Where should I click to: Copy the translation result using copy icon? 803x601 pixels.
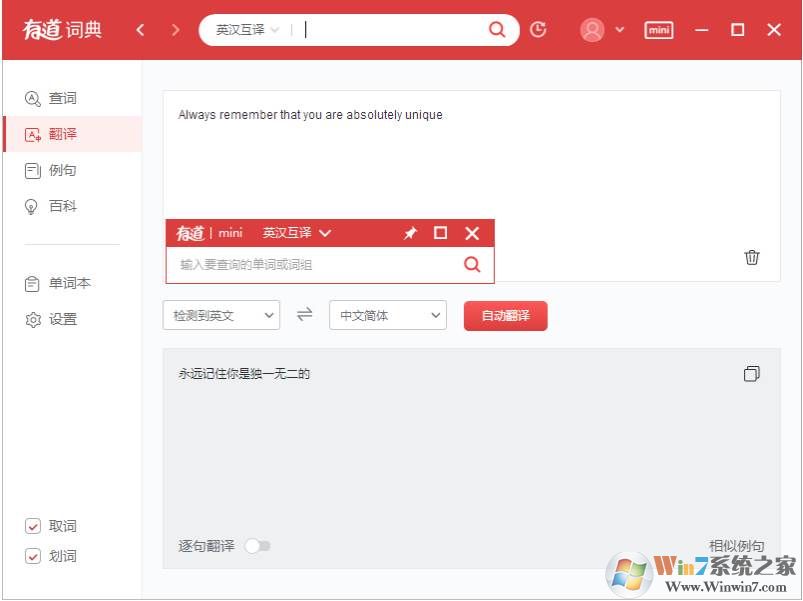coord(751,374)
